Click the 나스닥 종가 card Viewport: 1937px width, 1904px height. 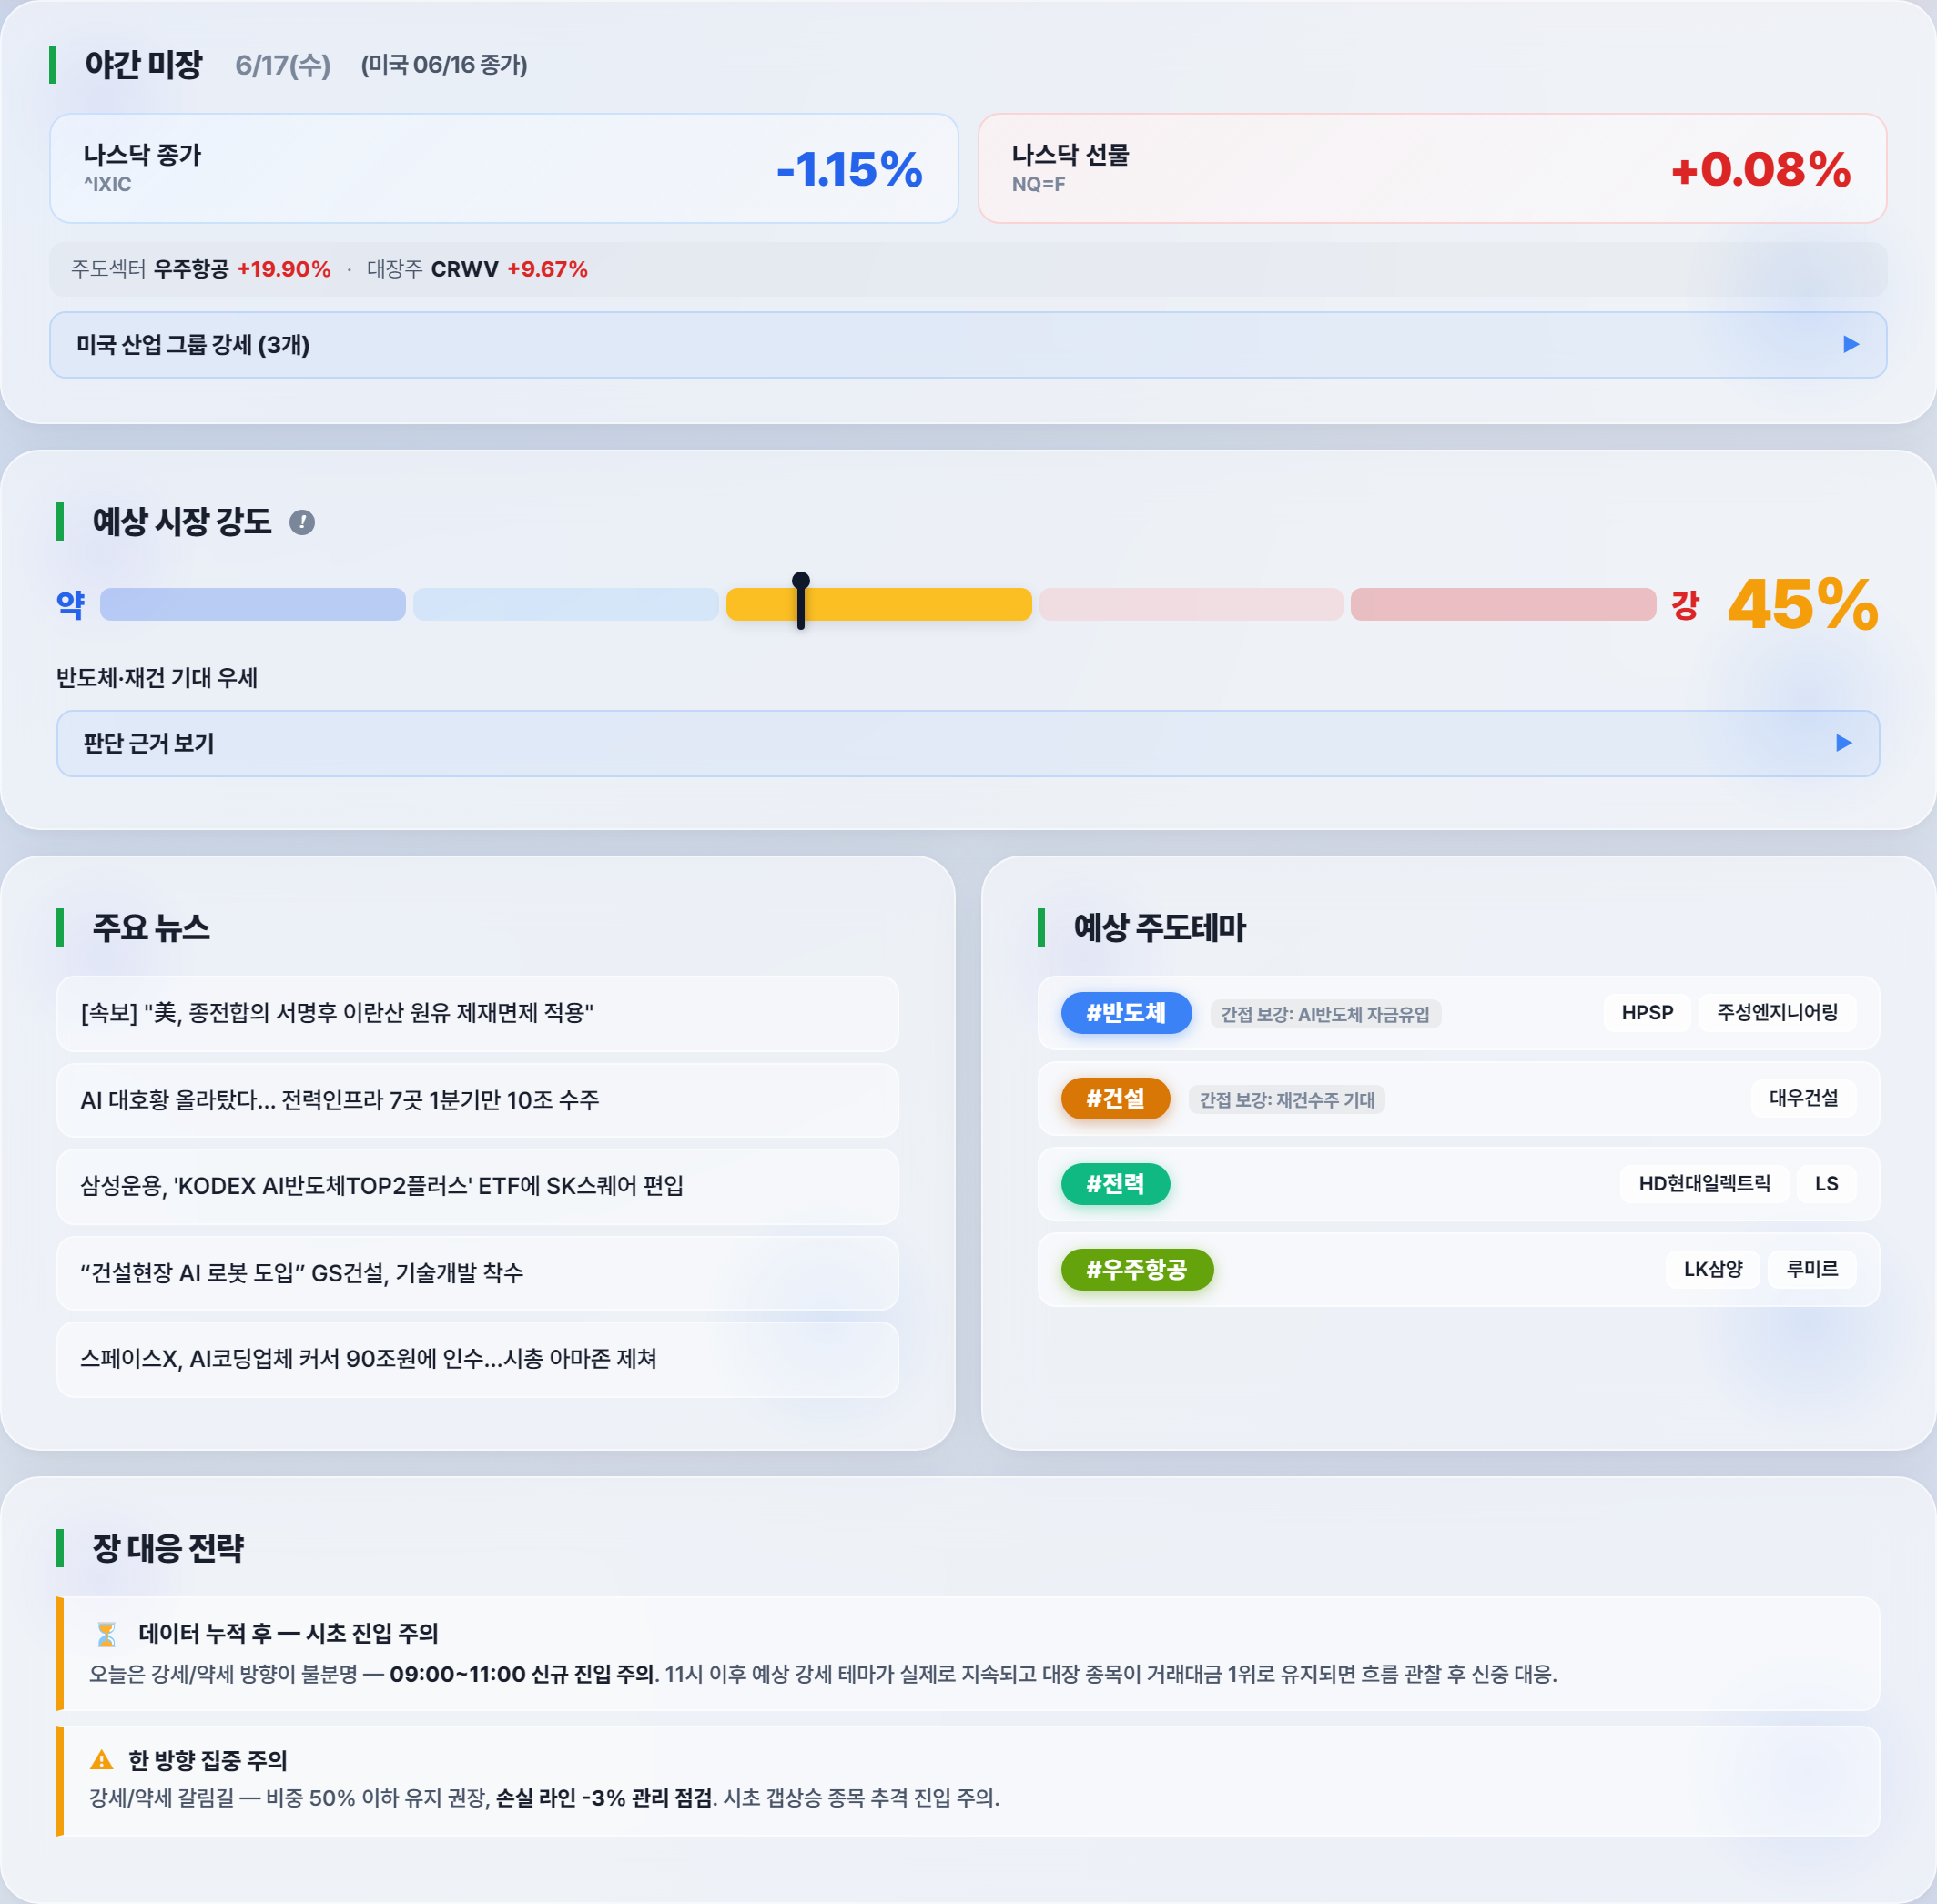tap(504, 168)
